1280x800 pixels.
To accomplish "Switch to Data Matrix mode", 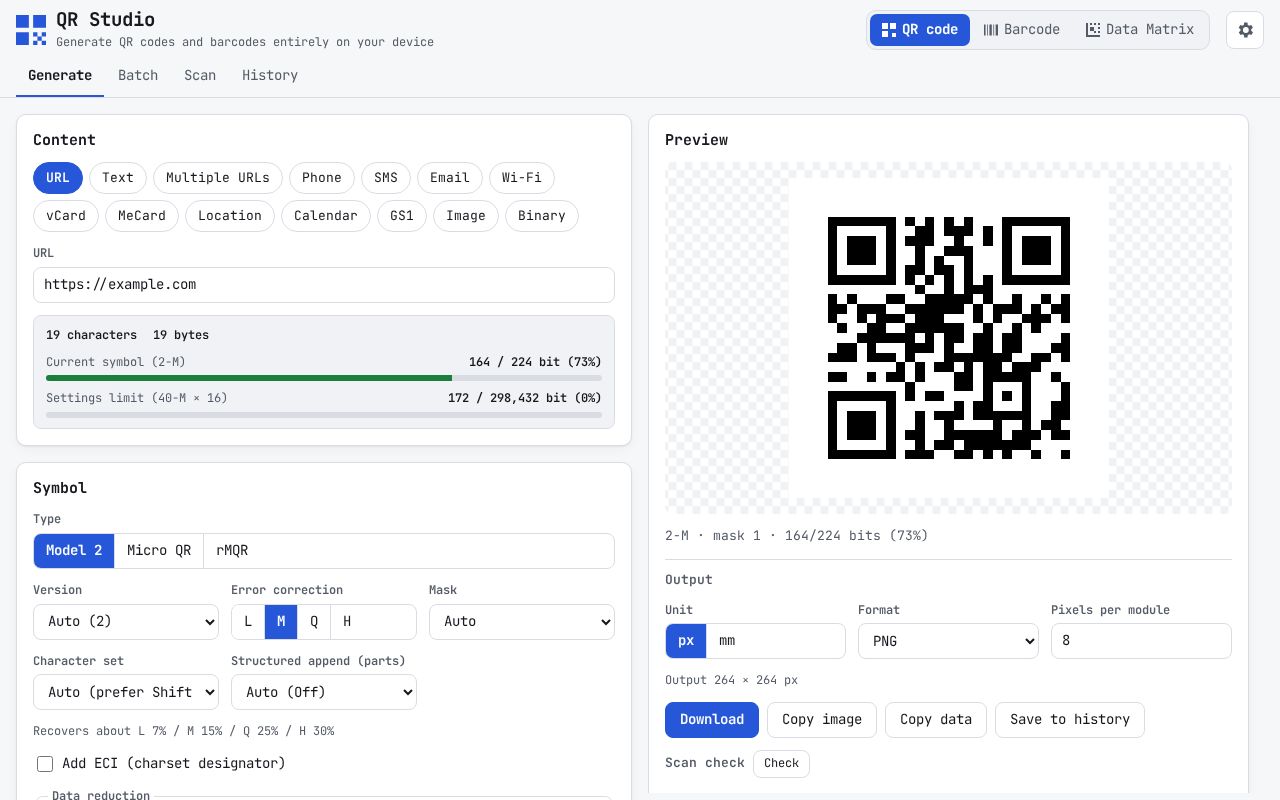I will click(x=1140, y=30).
